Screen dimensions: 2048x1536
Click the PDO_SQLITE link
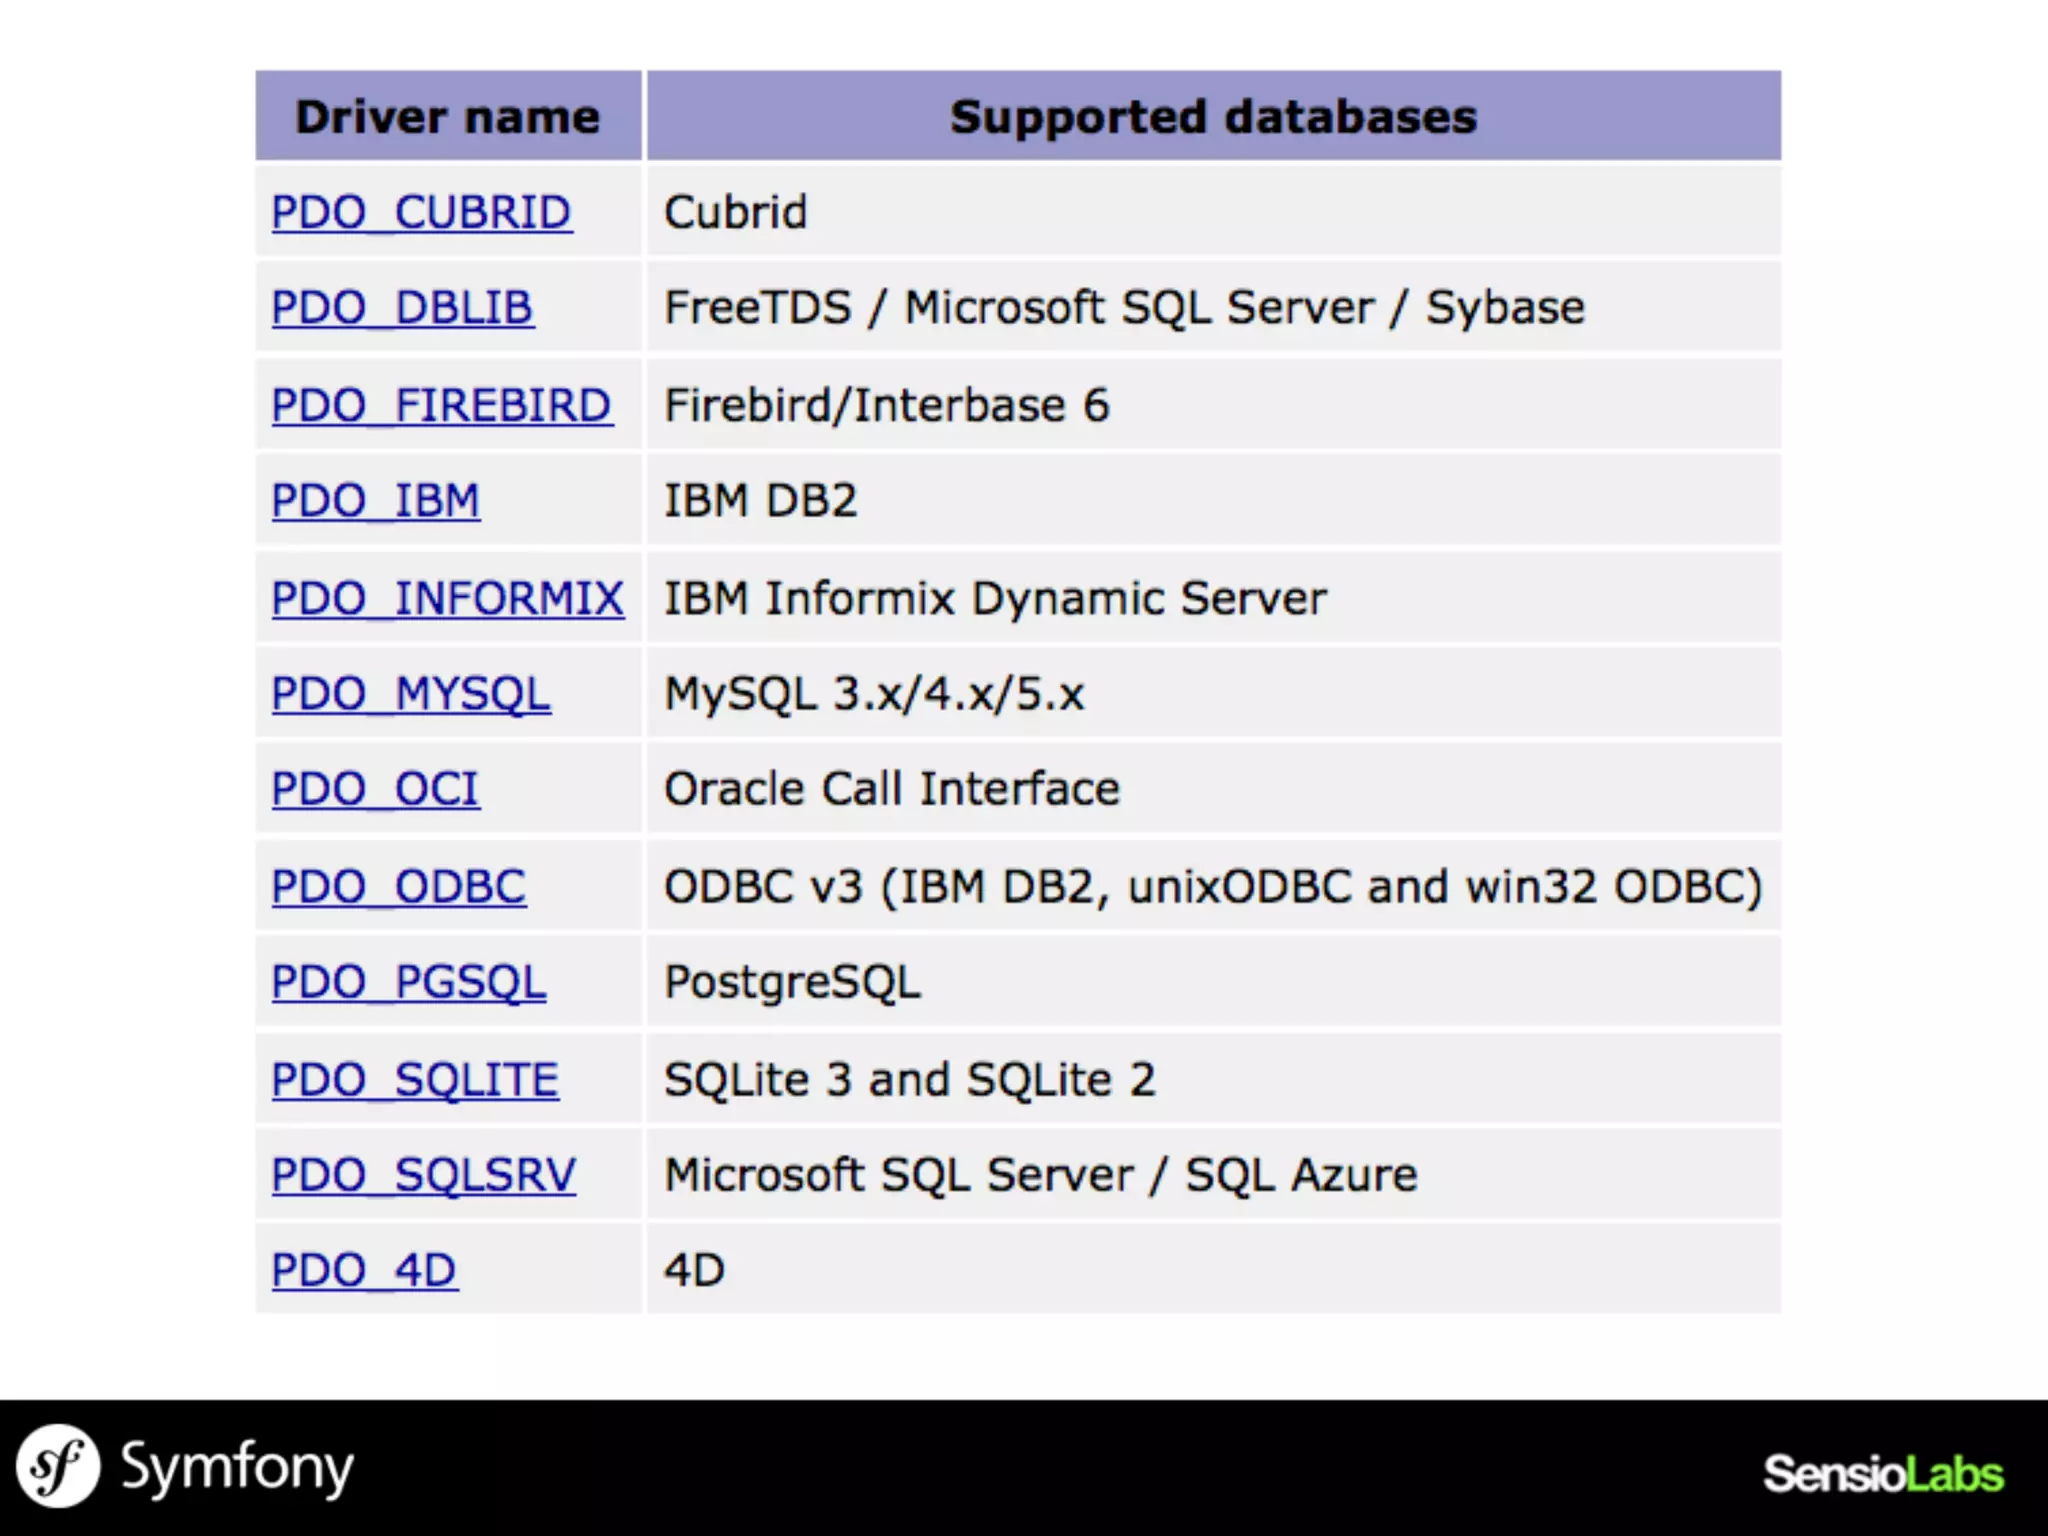click(x=414, y=1079)
